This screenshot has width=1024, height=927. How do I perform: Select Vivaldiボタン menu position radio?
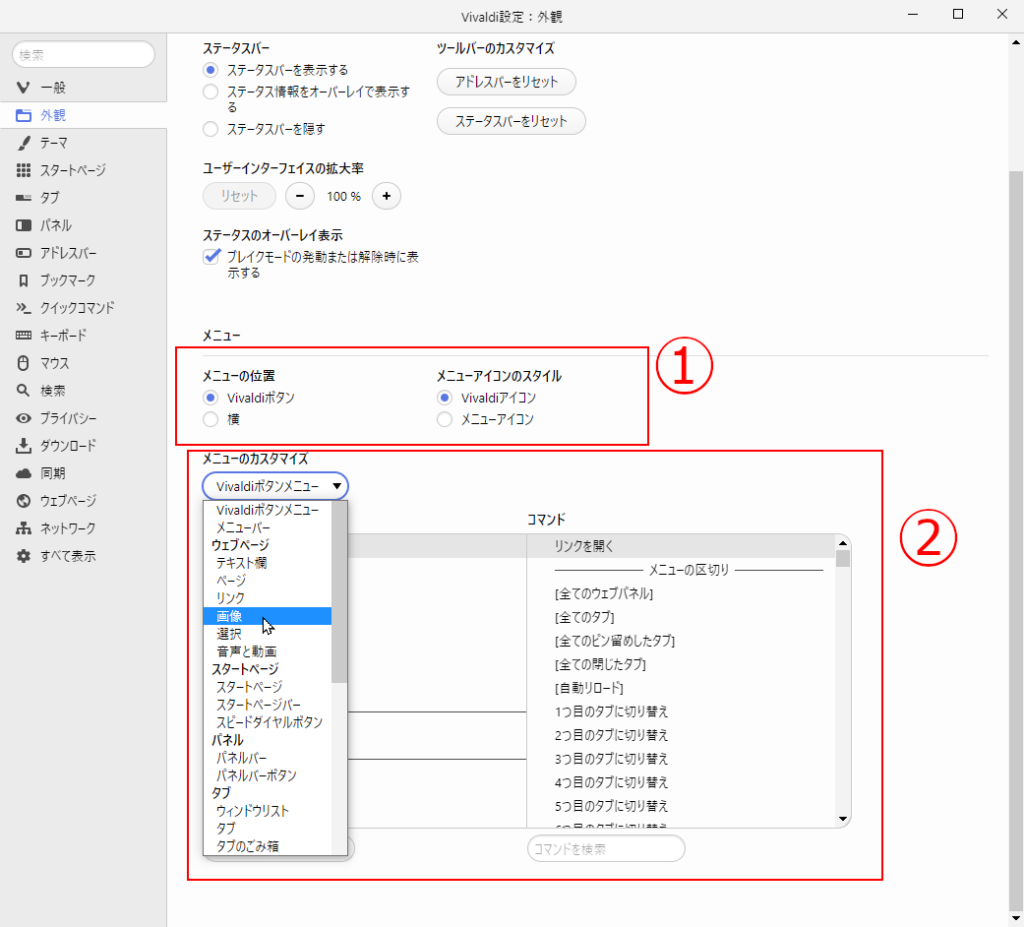point(210,397)
